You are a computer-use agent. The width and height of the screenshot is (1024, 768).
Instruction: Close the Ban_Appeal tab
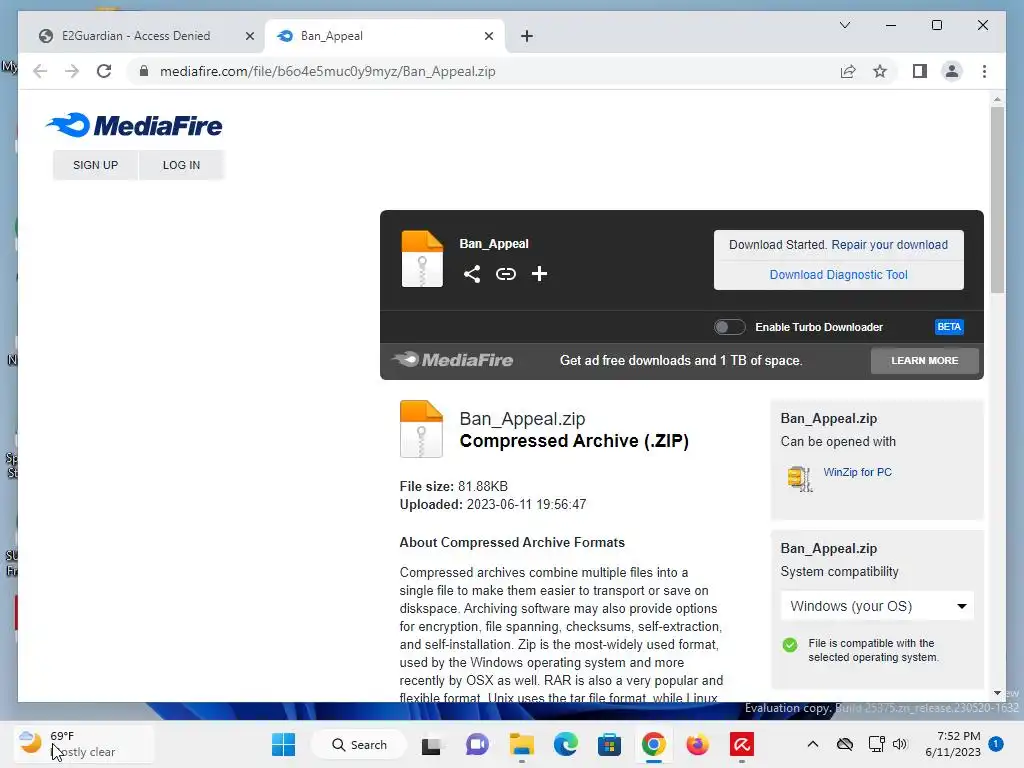pos(489,36)
